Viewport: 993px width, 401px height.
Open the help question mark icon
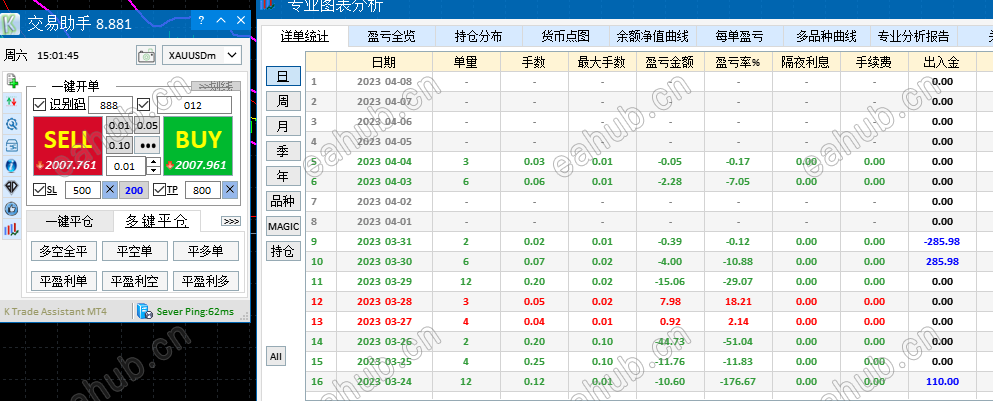click(x=201, y=21)
